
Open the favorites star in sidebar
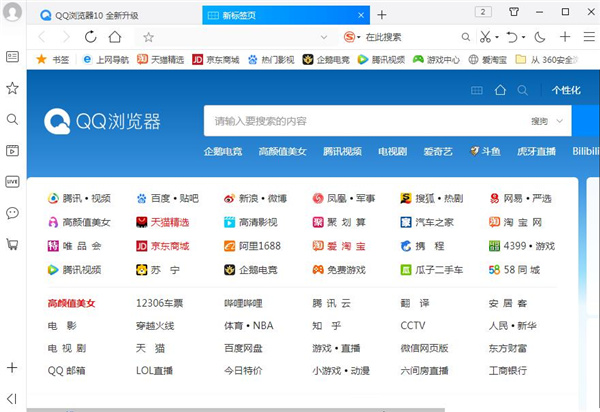[x=12, y=88]
